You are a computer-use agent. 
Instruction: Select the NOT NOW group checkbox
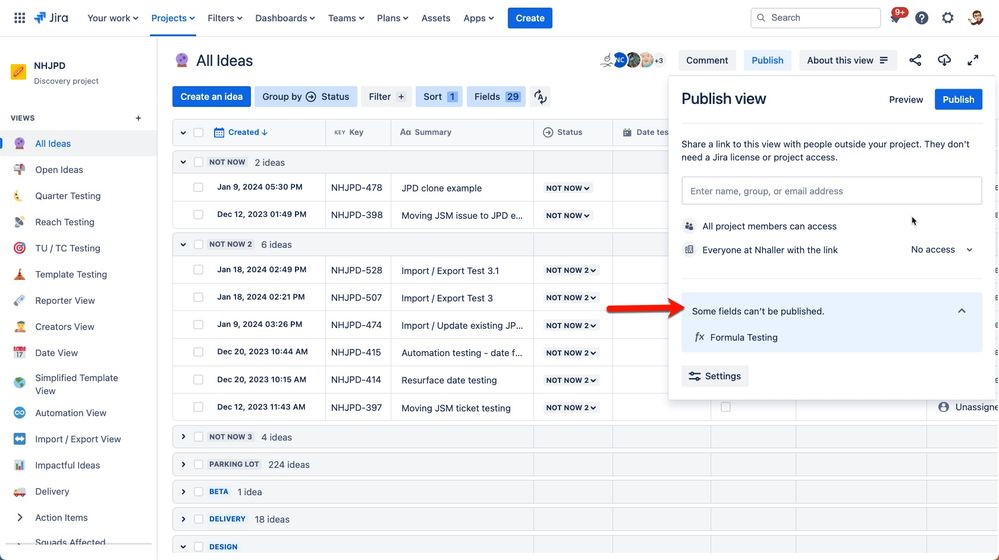click(x=198, y=162)
